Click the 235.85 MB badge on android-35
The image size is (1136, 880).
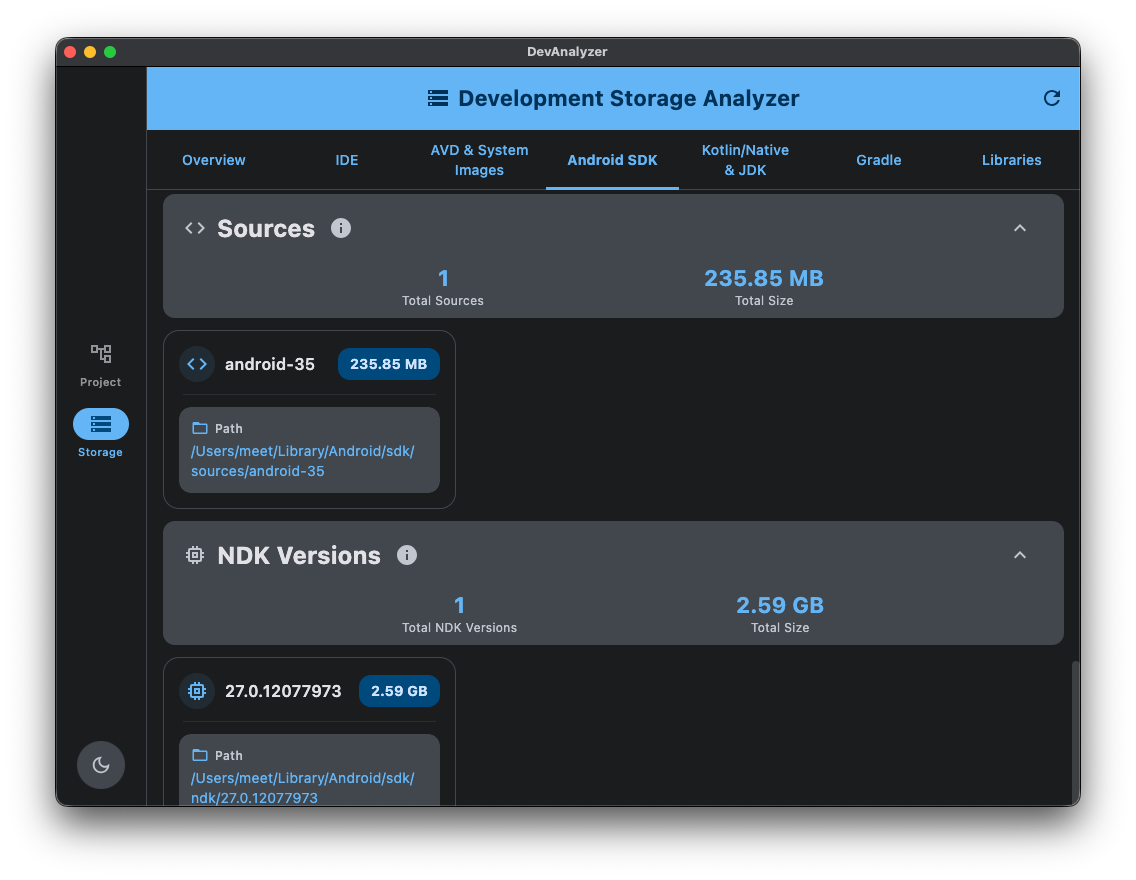click(x=388, y=364)
